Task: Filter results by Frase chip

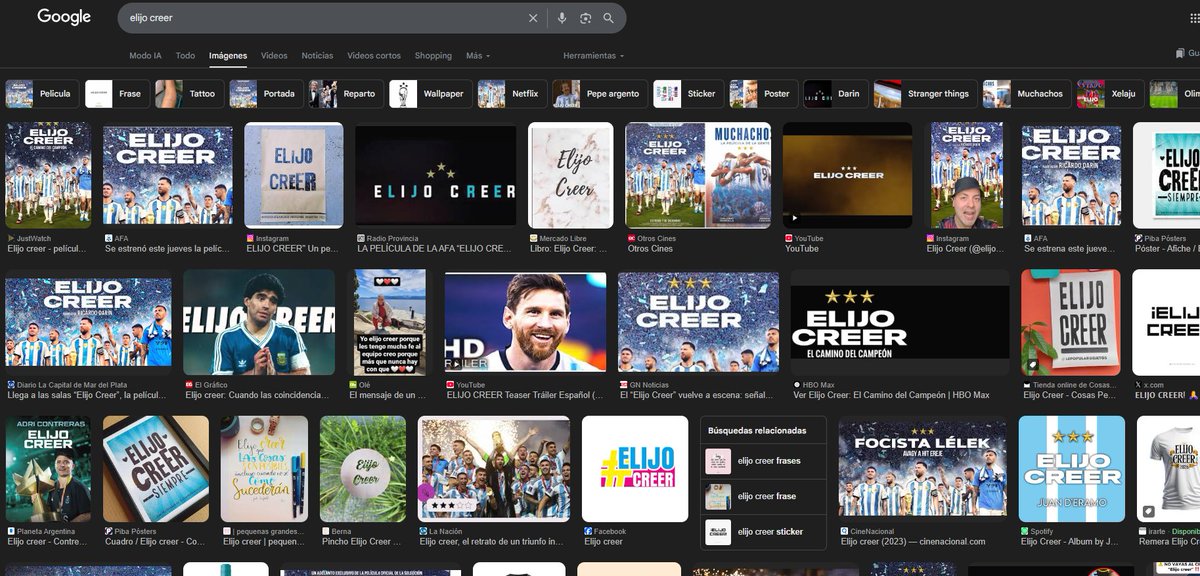Action: point(116,94)
